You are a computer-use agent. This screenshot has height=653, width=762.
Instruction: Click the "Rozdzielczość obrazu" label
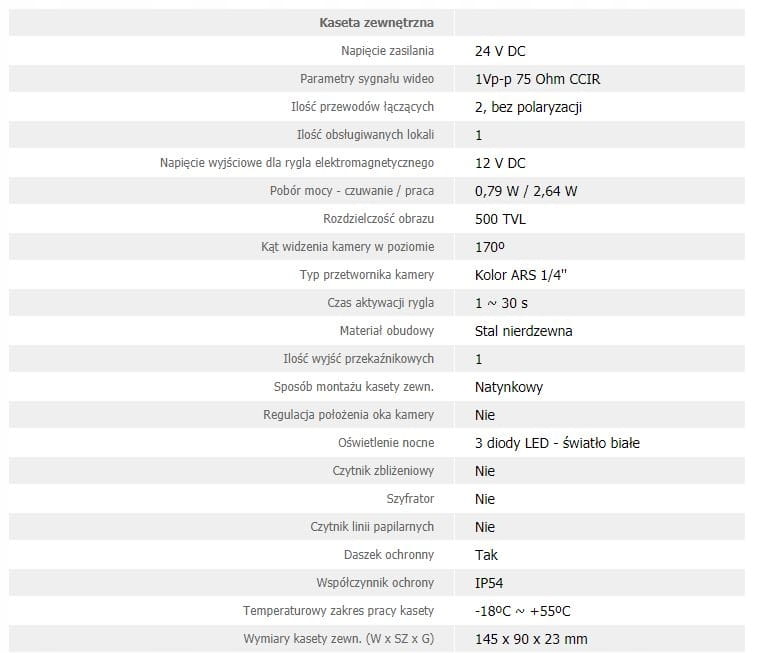coord(378,218)
